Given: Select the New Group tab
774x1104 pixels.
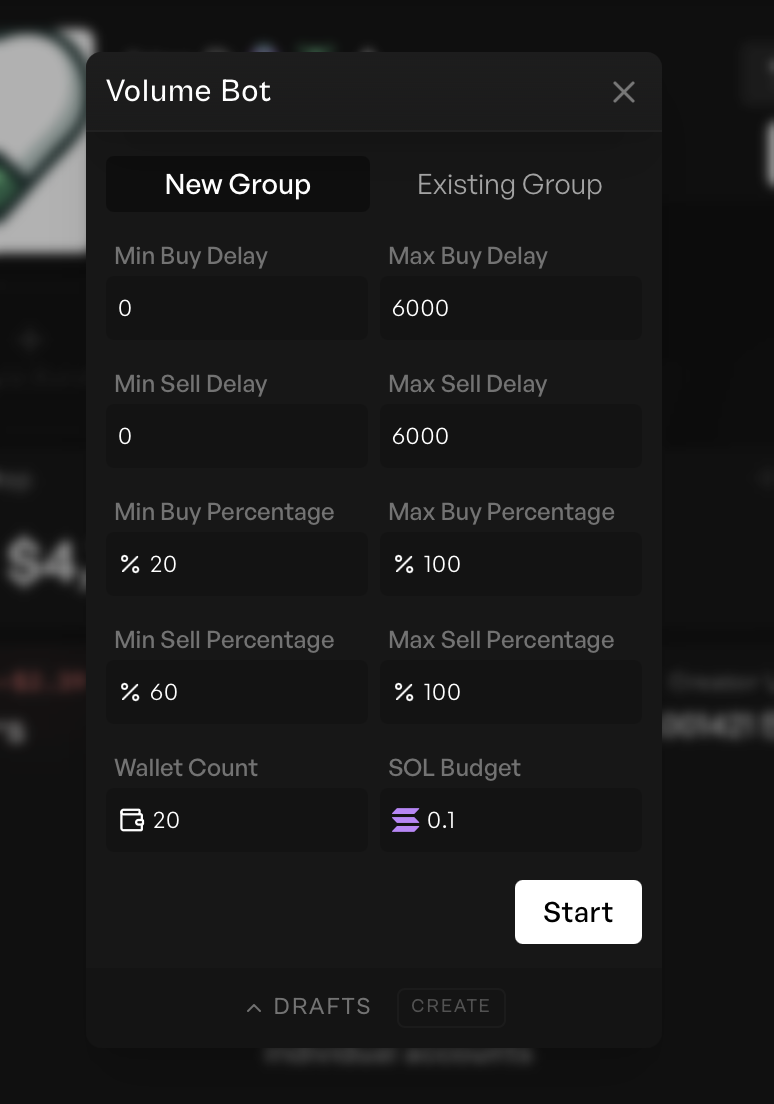Looking at the screenshot, I should (237, 184).
